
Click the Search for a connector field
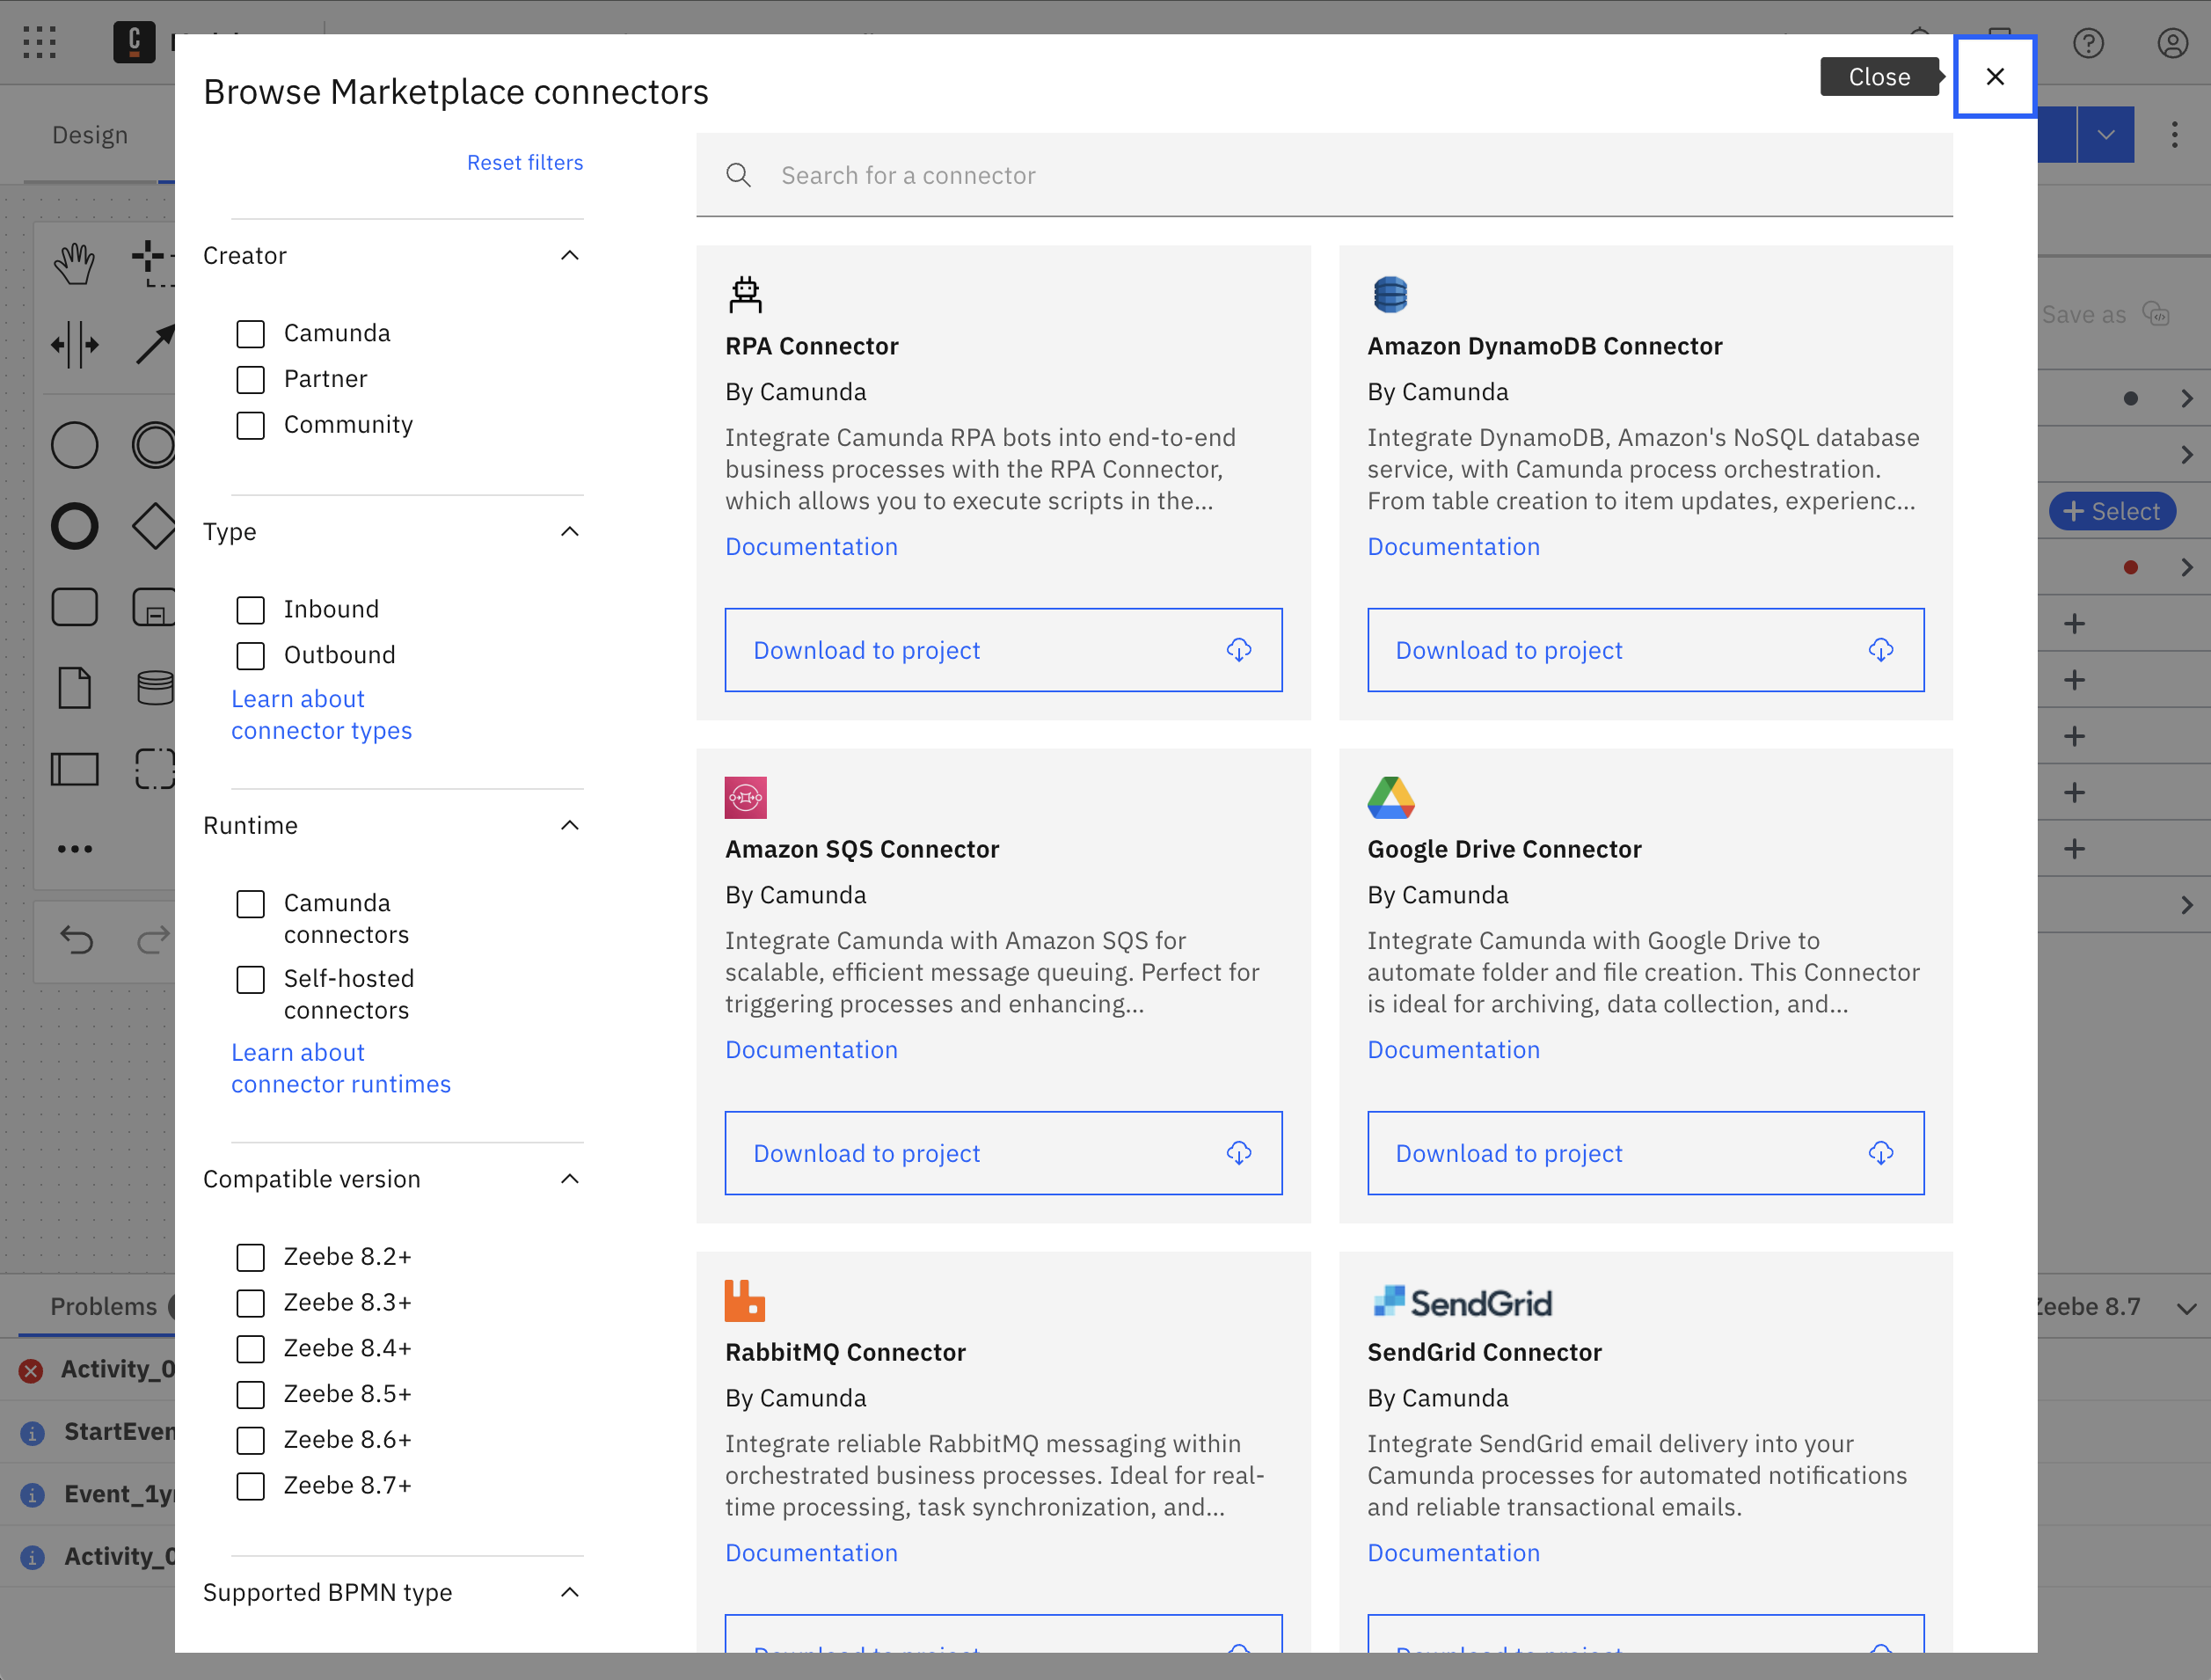(x=1324, y=175)
